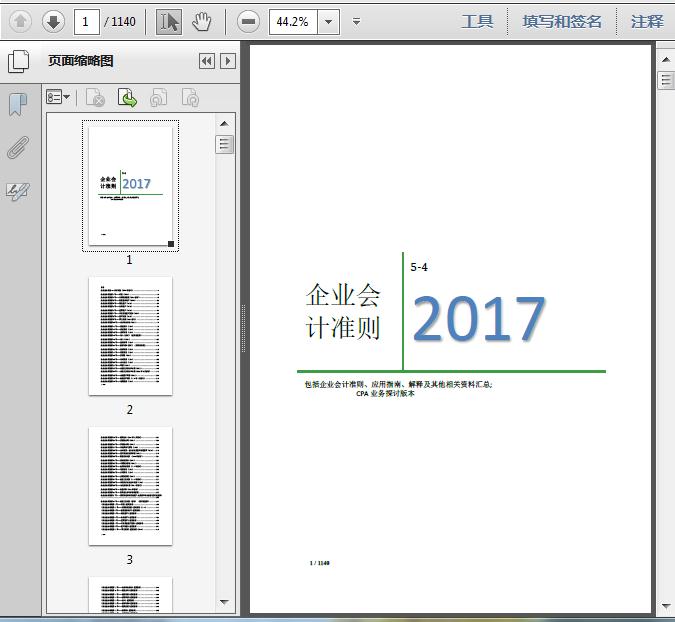Image resolution: width=675 pixels, height=622 pixels.
Task: Select page 2 thumbnail
Action: click(x=130, y=336)
